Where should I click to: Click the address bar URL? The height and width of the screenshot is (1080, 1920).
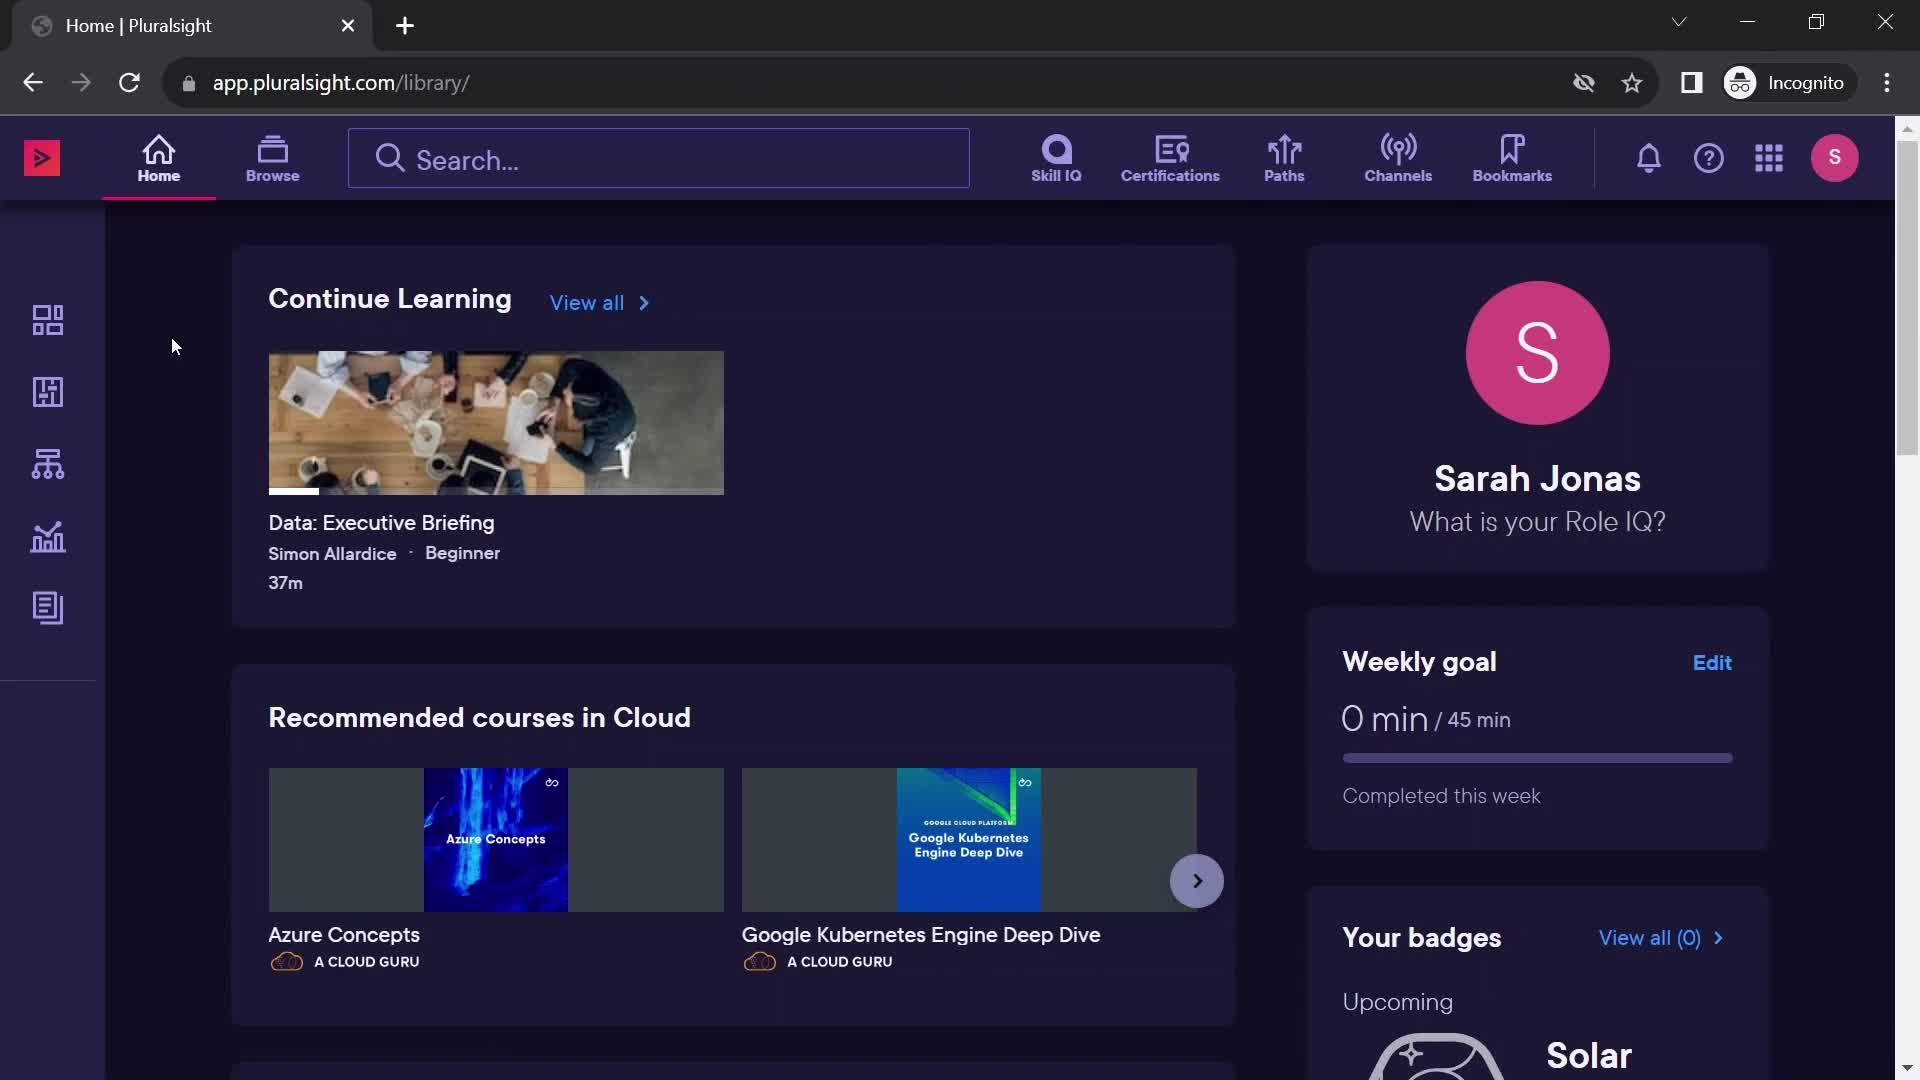point(341,83)
